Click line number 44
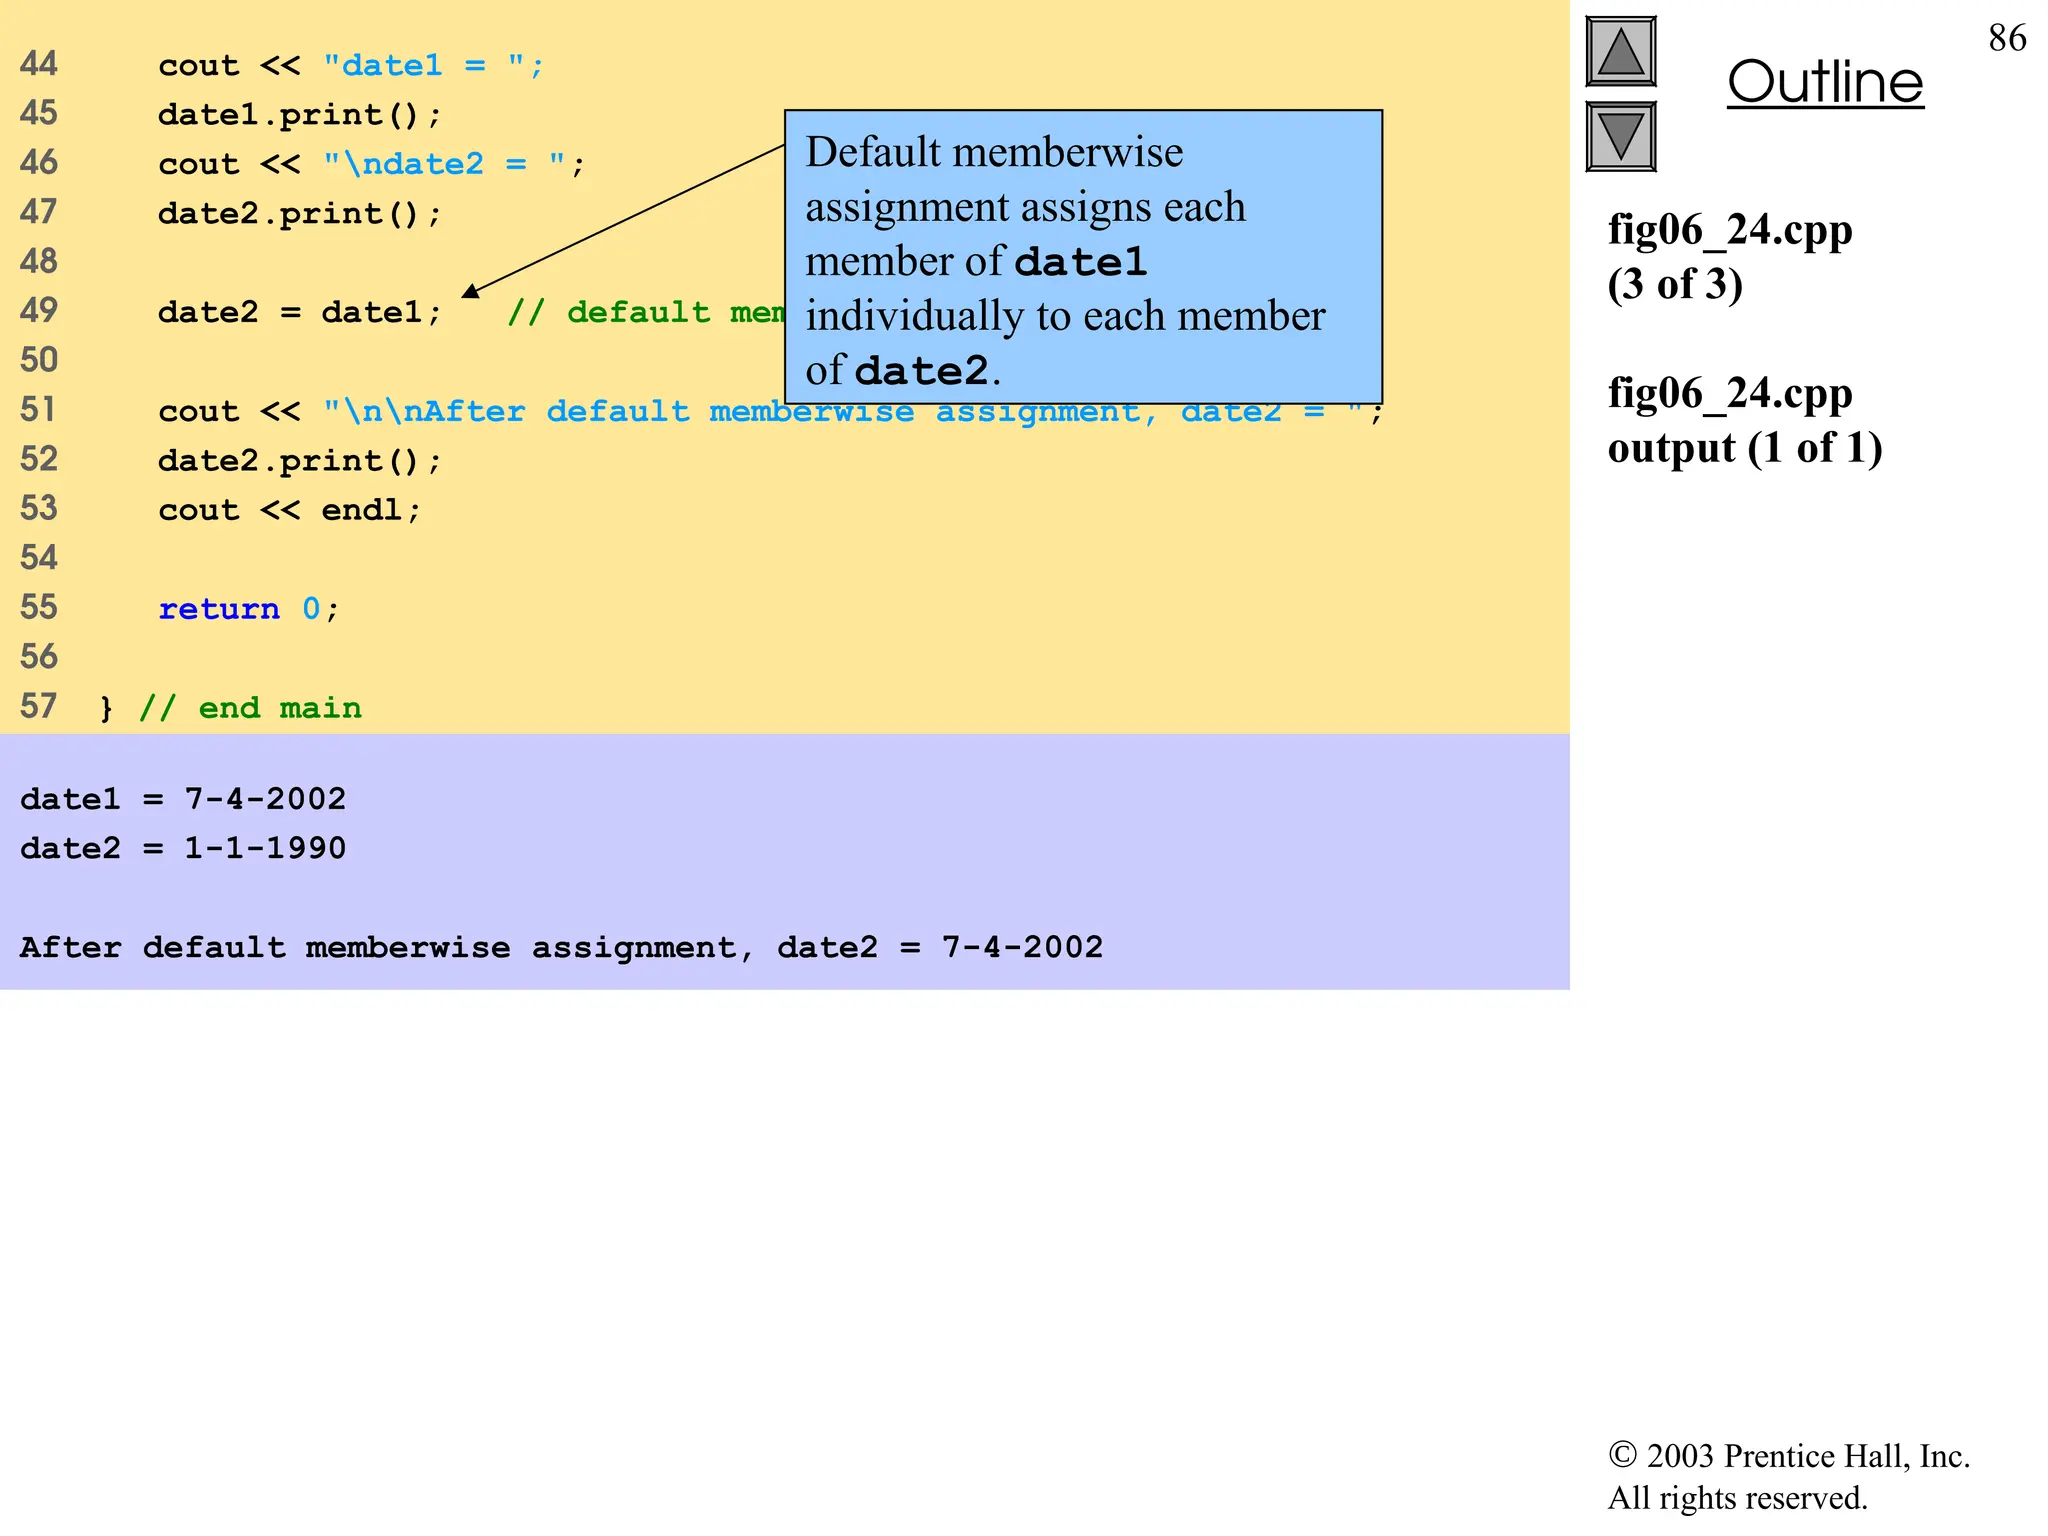This screenshot has width=2048, height=1536. point(39,64)
